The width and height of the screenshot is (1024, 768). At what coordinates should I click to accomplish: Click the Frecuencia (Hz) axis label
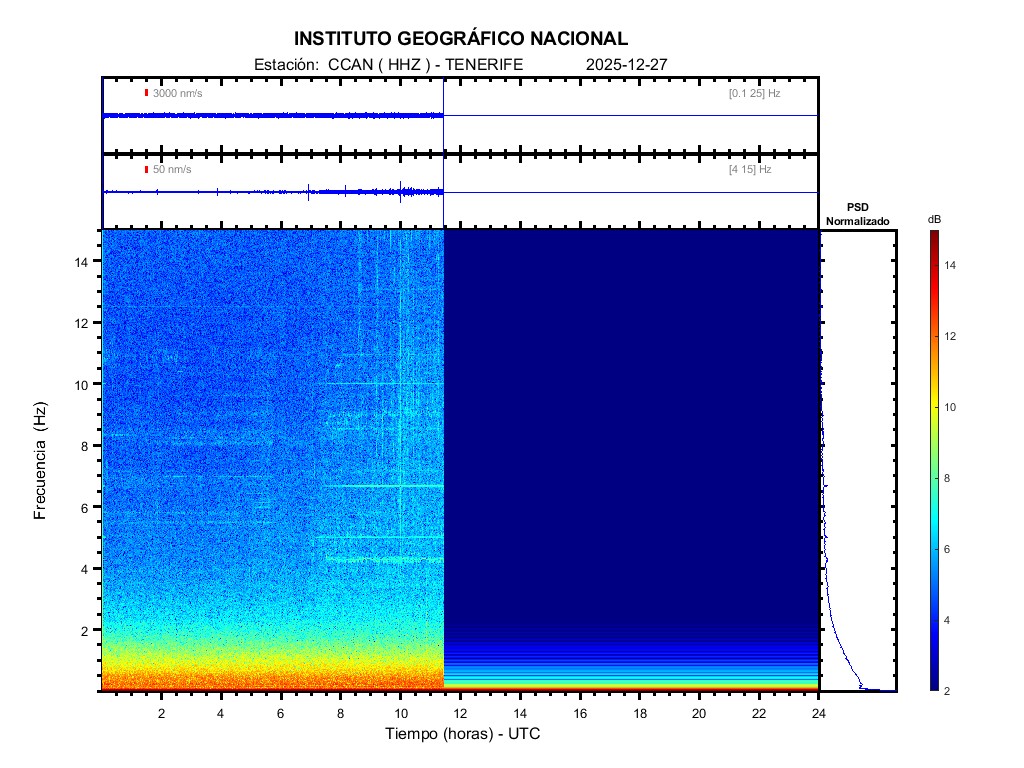tap(41, 461)
